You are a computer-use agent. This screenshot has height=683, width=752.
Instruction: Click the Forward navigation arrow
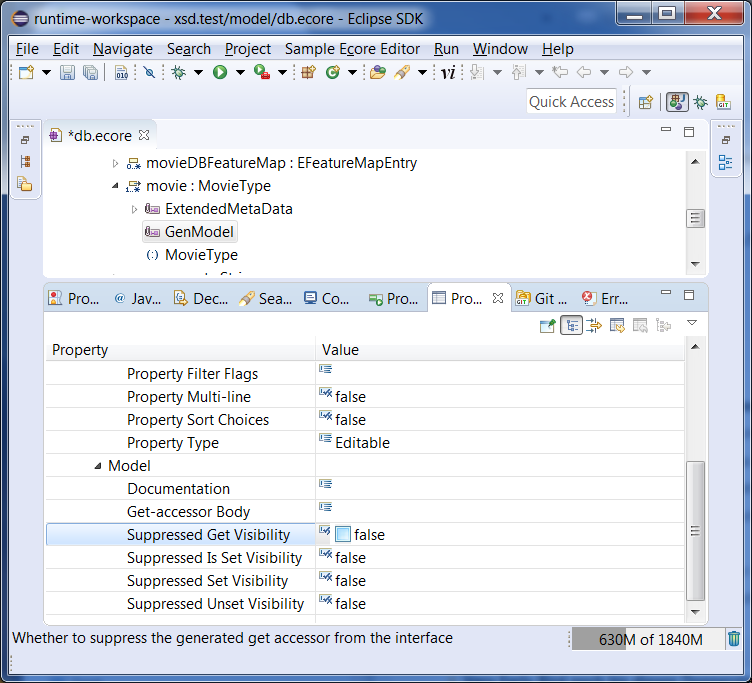point(625,72)
